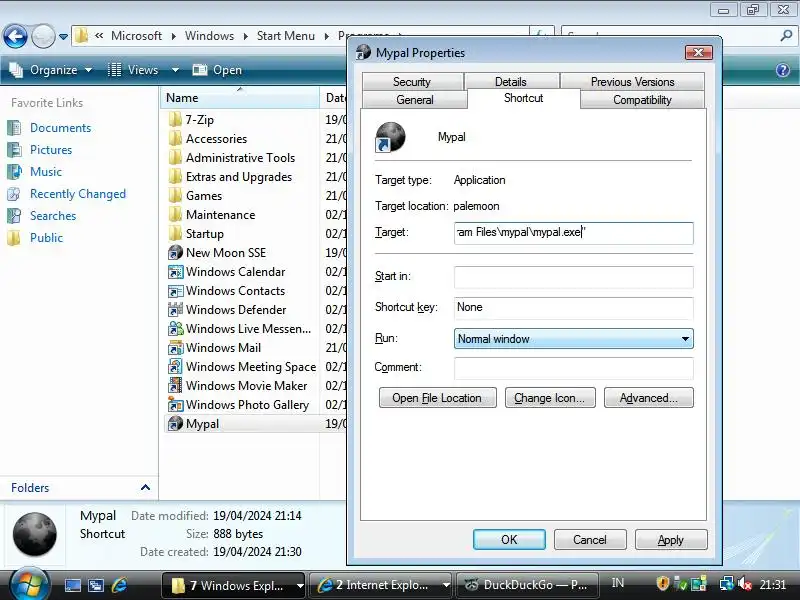Click the Windows Mail shortcut icon
Screen dimensions: 800x600
pos(175,348)
